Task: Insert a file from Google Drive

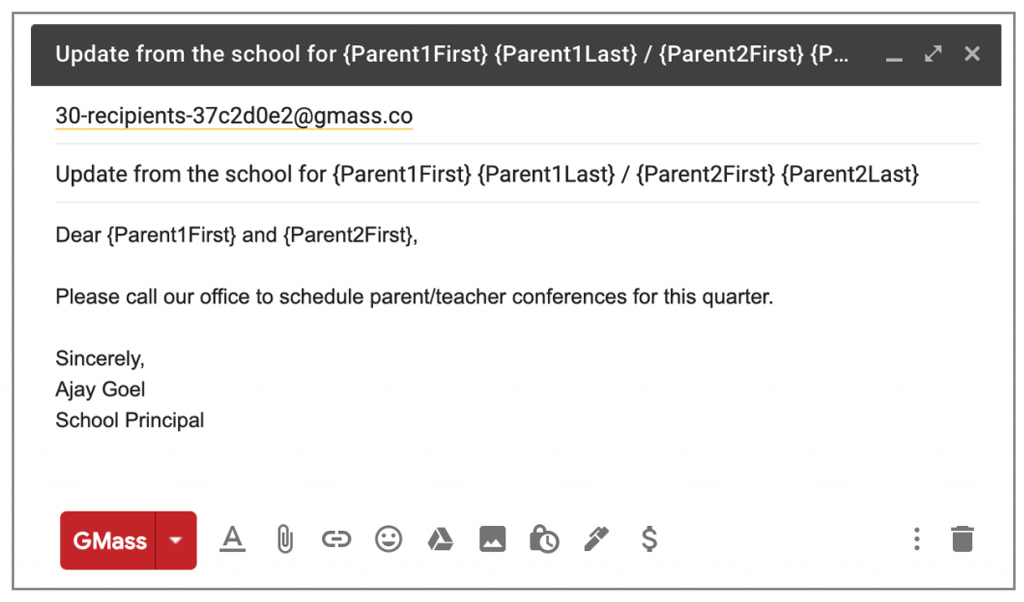Action: 440,540
